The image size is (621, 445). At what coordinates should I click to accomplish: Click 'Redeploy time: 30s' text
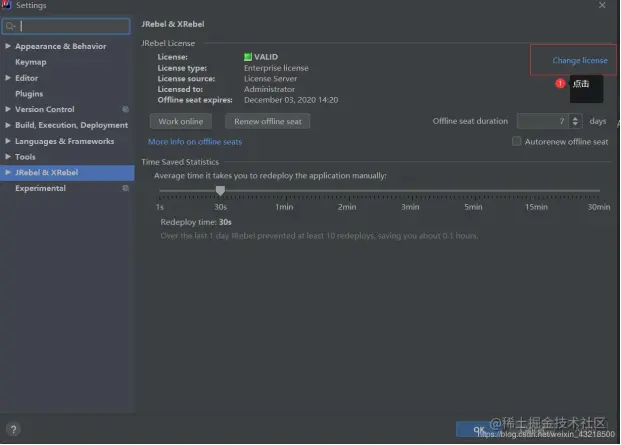pos(196,222)
